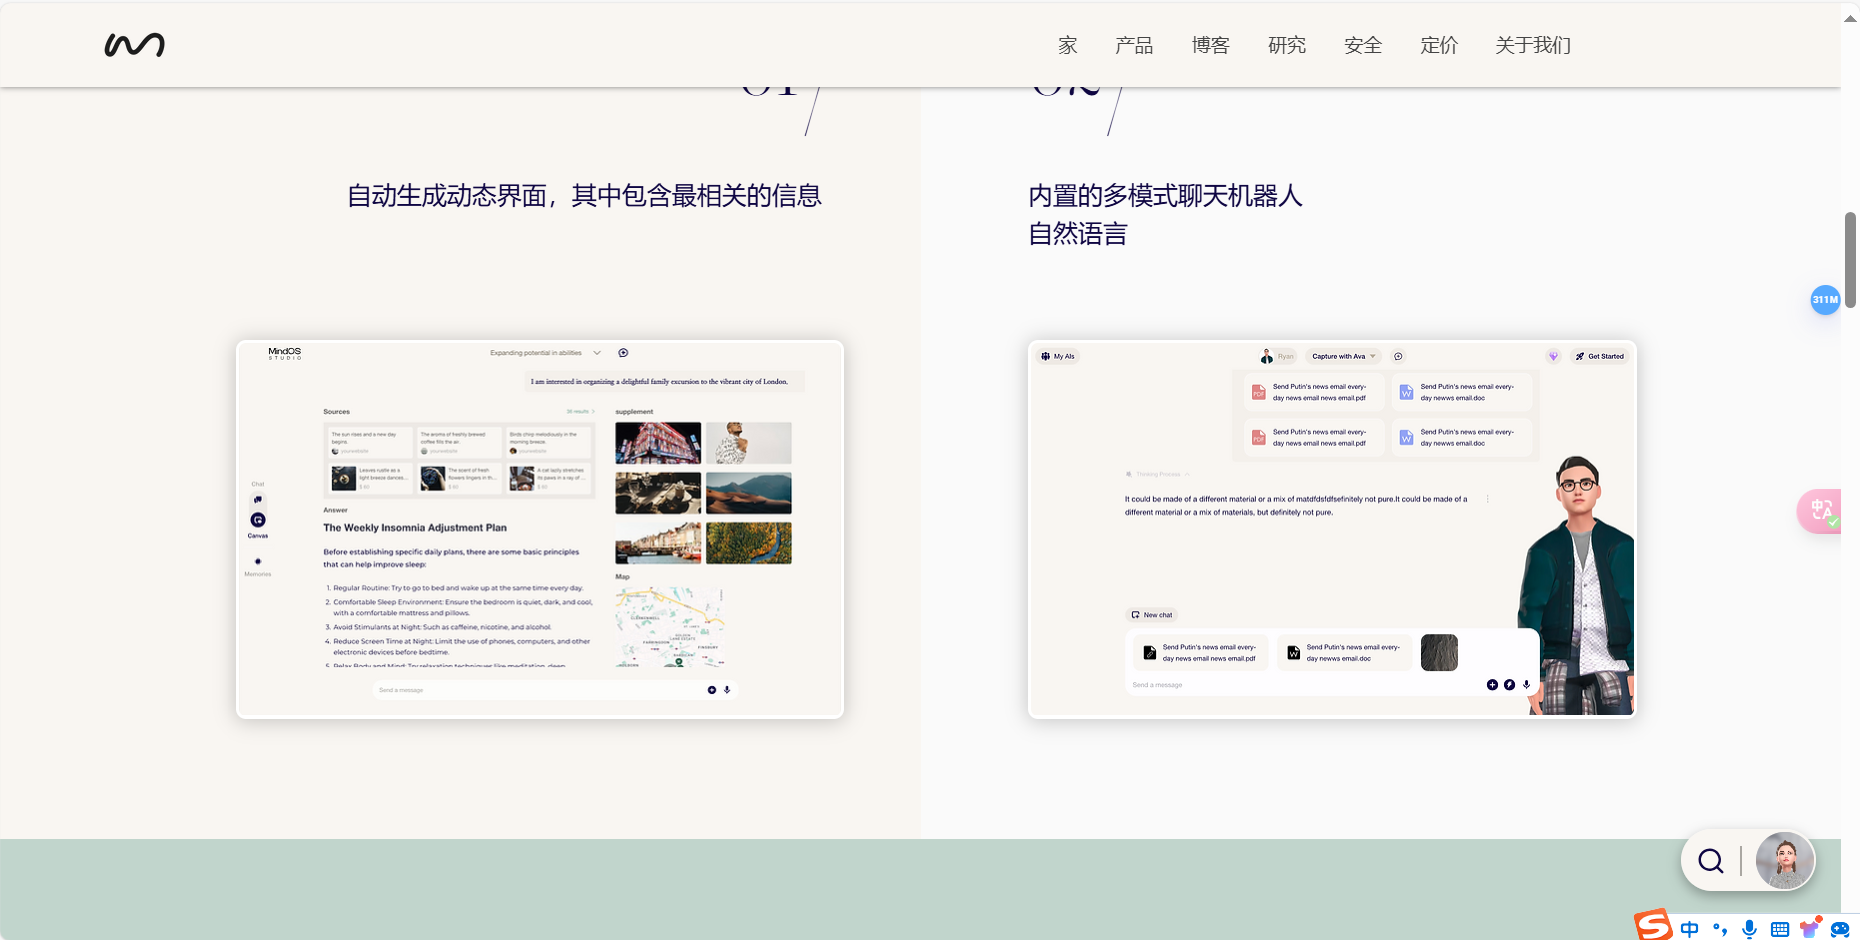Screen dimensions: 1860x940
Task: Open the 博客 menu in the navigation bar
Action: [x=1210, y=45]
